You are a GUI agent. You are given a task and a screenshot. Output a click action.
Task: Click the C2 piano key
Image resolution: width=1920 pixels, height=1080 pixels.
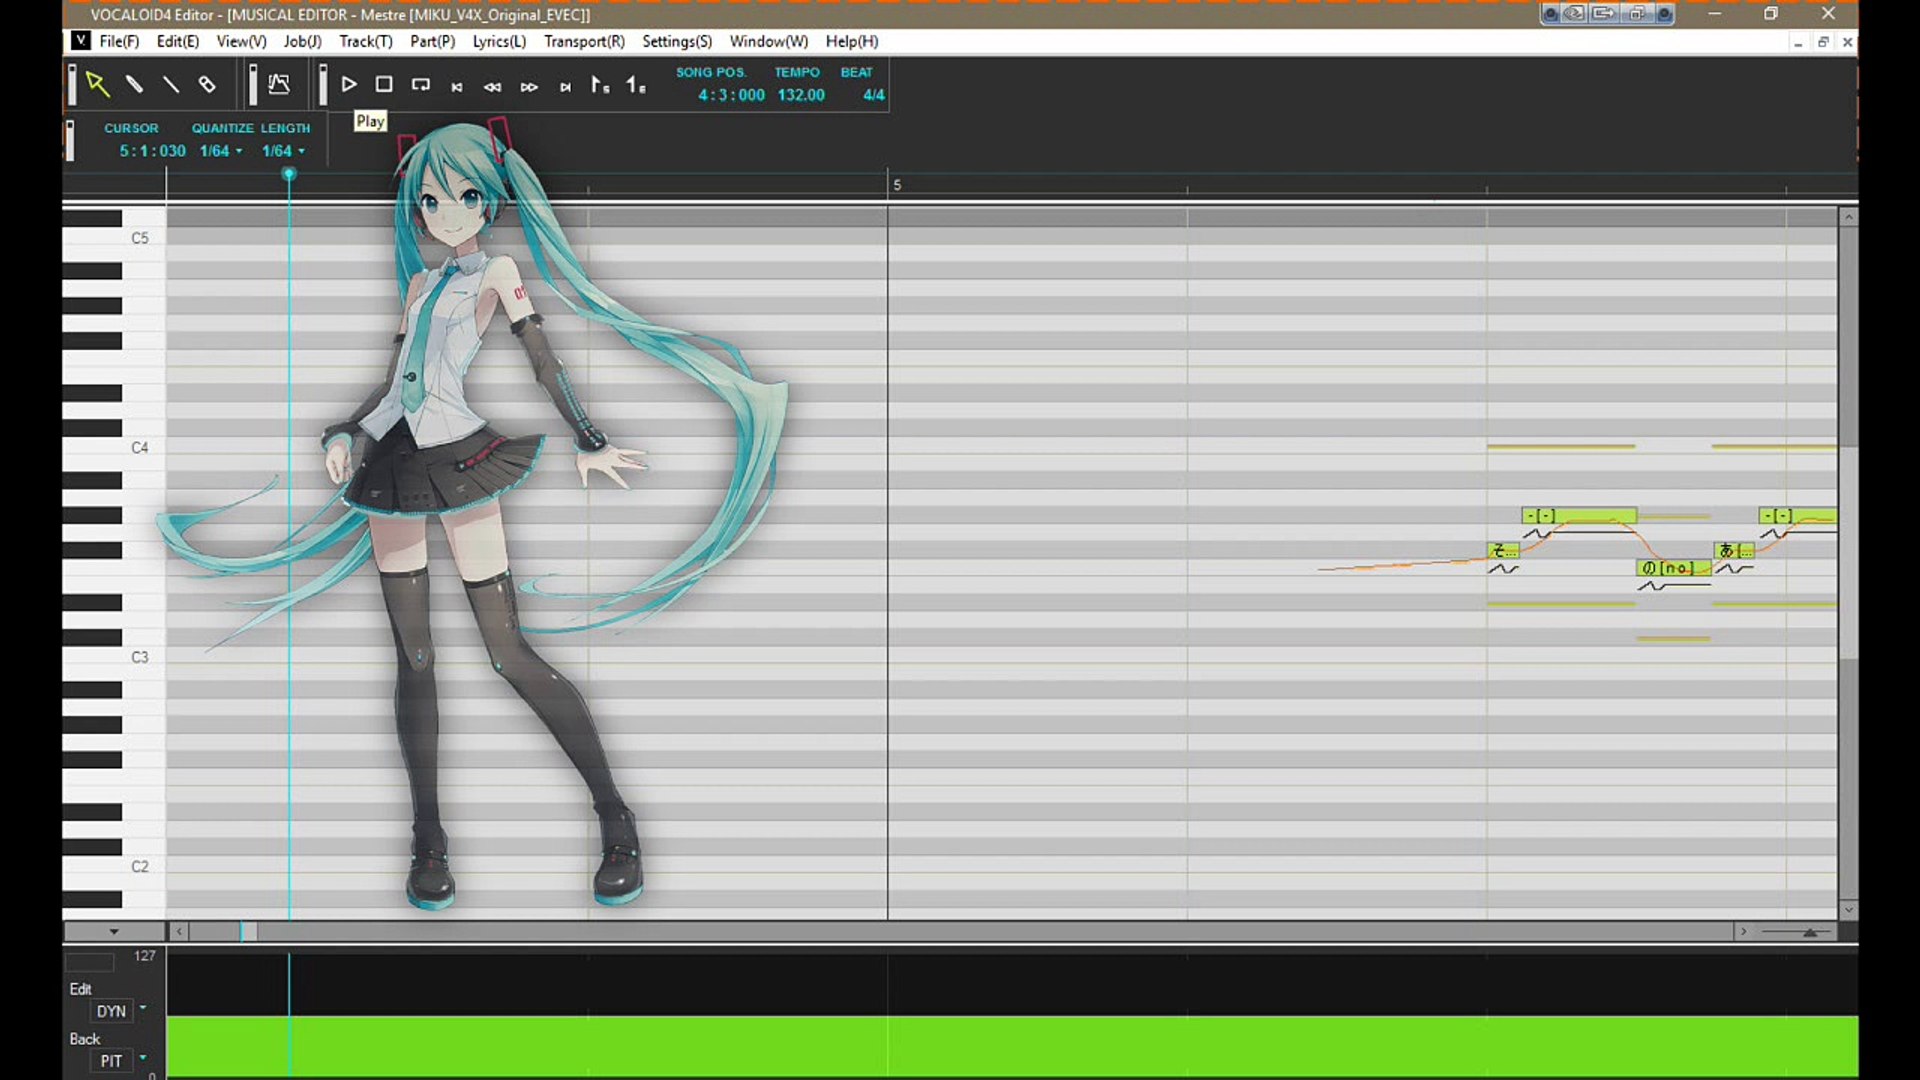114,866
